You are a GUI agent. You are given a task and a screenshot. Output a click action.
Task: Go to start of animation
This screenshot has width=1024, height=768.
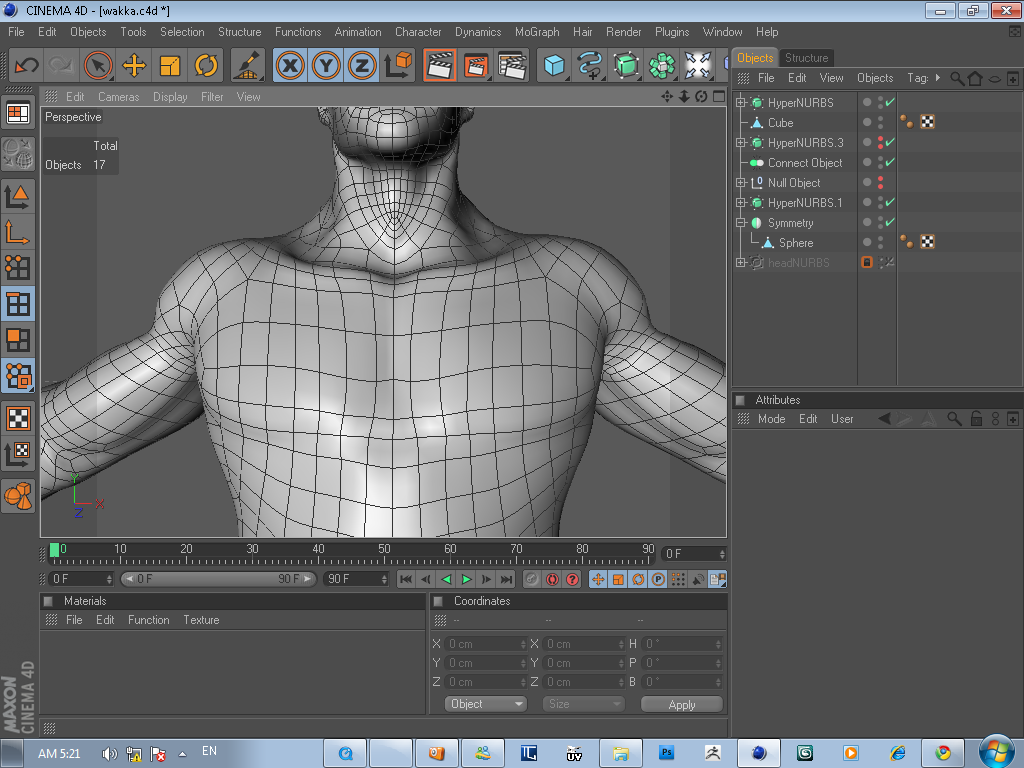coord(406,579)
